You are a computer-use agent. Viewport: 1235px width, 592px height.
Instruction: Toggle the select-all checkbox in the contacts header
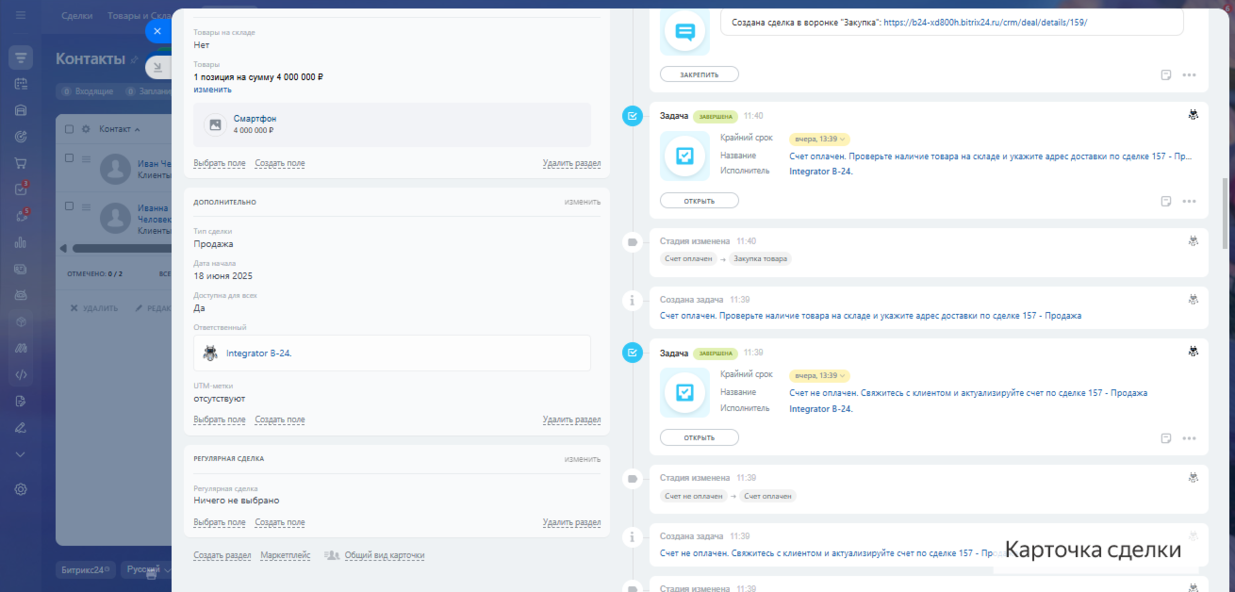tap(69, 129)
